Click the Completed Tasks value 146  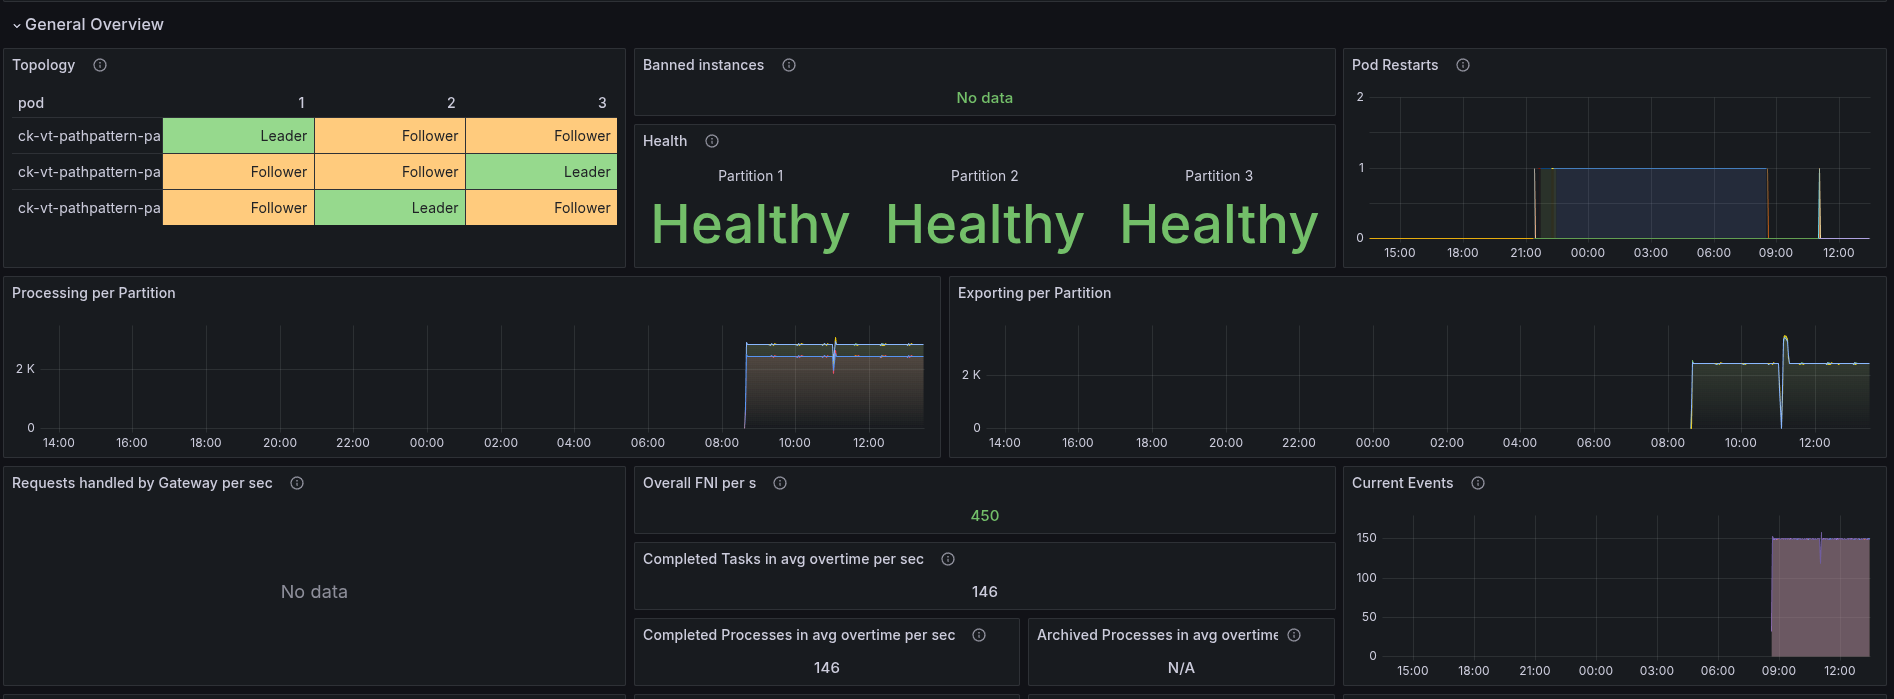(x=985, y=592)
